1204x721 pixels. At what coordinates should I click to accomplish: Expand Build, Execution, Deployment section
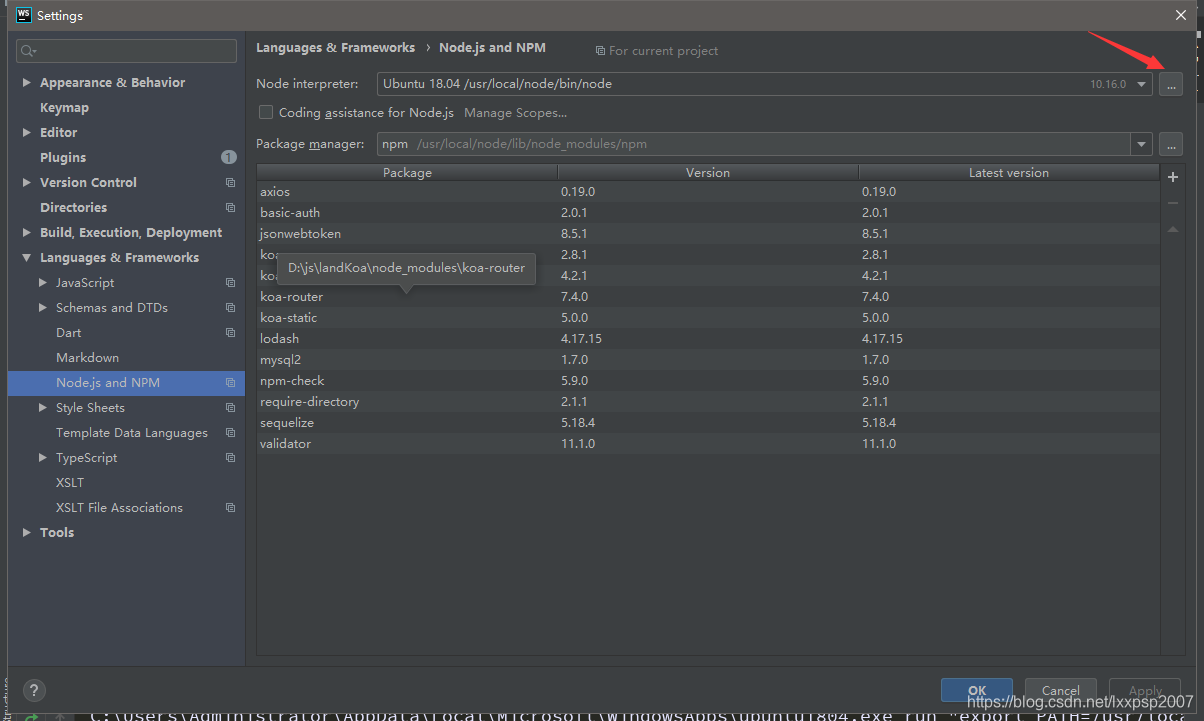(27, 233)
